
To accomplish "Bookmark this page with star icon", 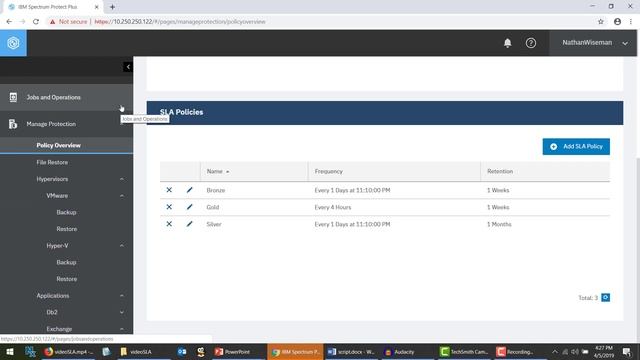I will coord(600,22).
